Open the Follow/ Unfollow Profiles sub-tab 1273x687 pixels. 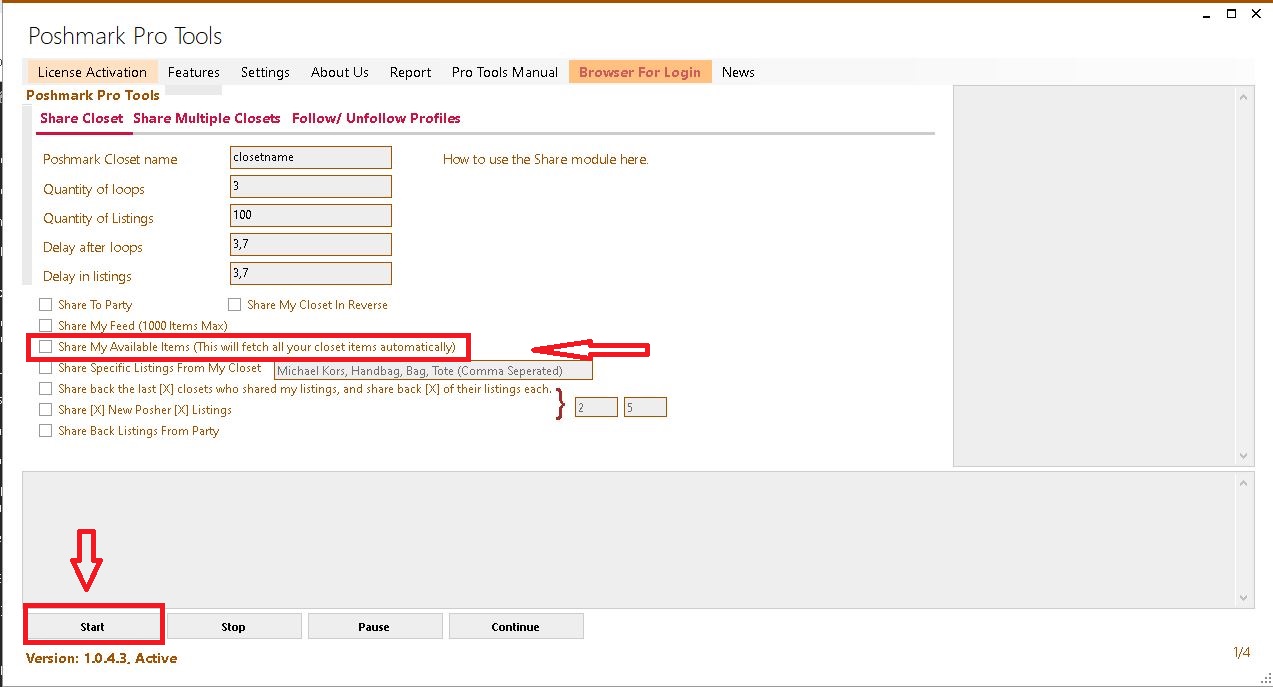[376, 118]
